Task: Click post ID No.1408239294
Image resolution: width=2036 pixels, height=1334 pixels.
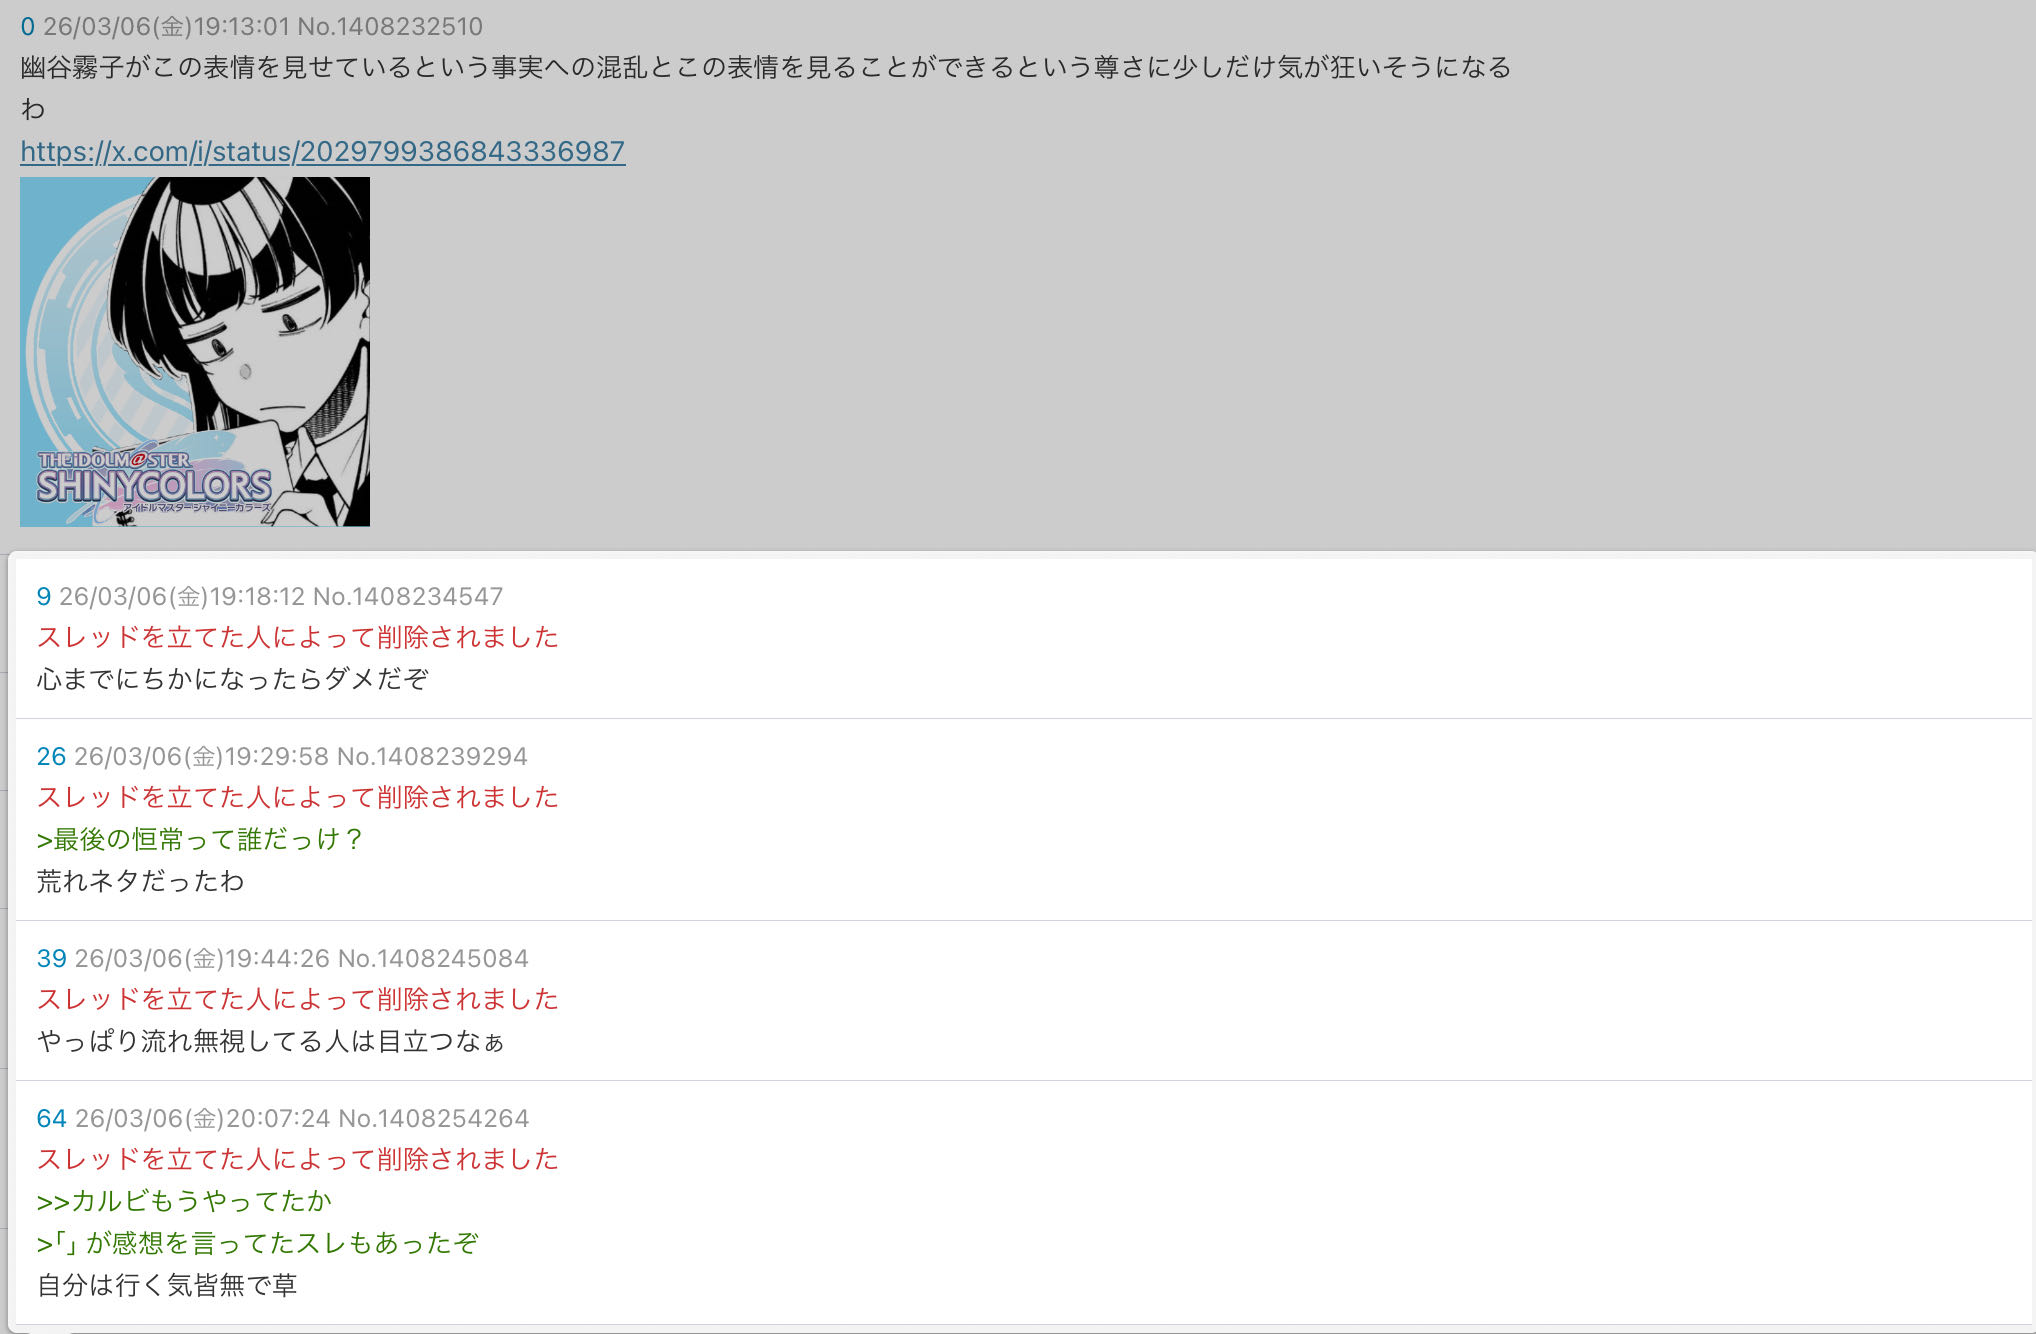Action: click(431, 756)
